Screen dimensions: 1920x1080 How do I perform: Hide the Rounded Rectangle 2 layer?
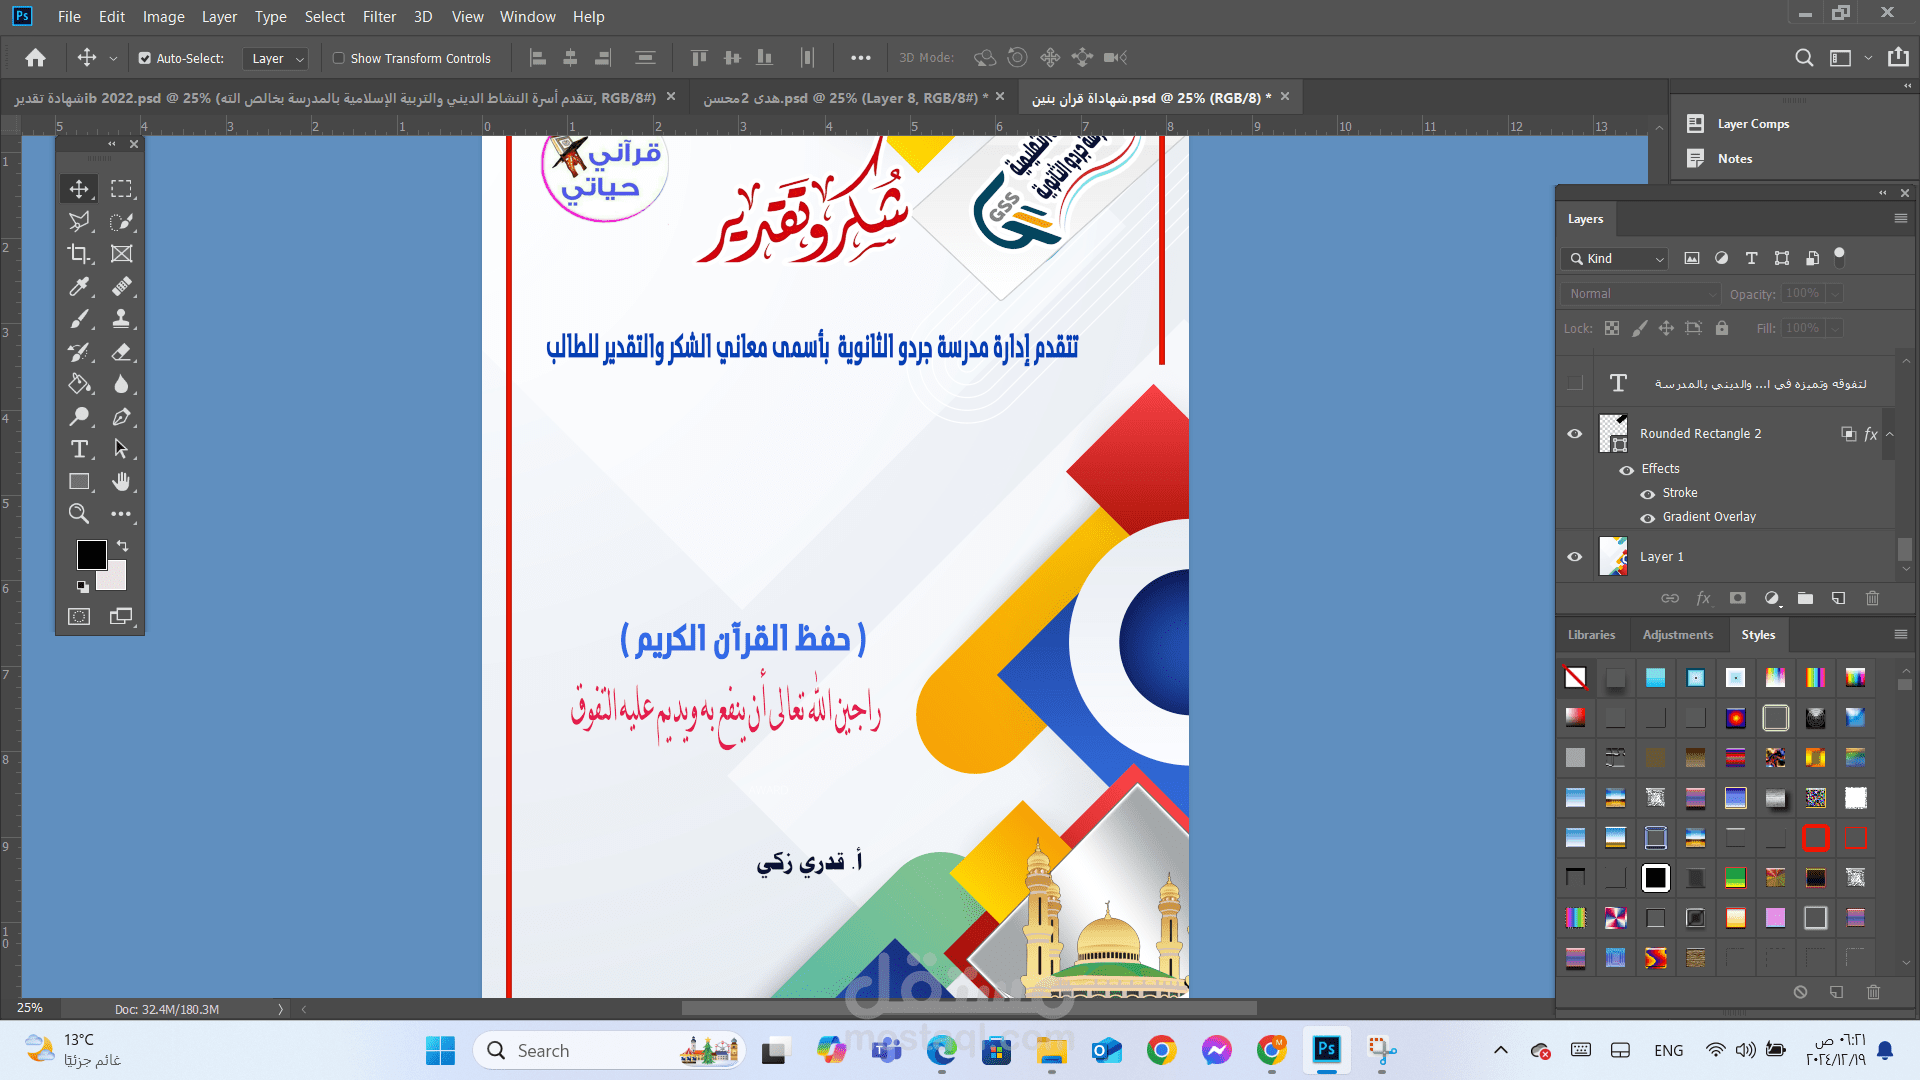pyautogui.click(x=1575, y=434)
